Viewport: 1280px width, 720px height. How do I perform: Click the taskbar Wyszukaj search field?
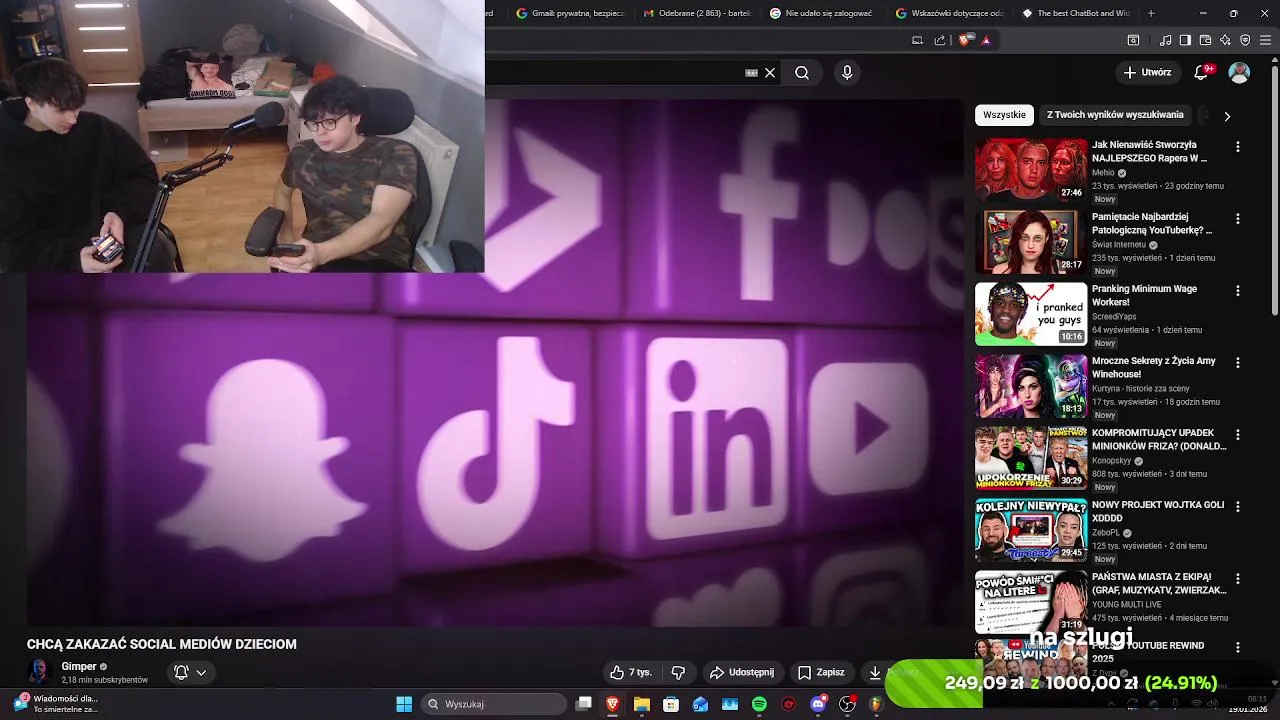[x=494, y=704]
